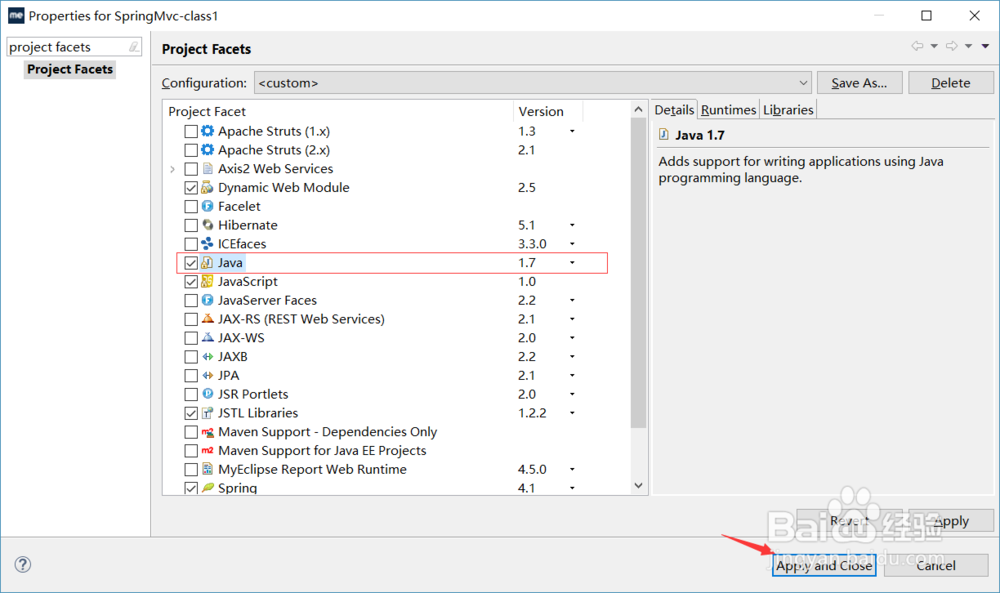The height and width of the screenshot is (593, 1000).
Task: Click the project facets filter field
Action: click(x=66, y=47)
